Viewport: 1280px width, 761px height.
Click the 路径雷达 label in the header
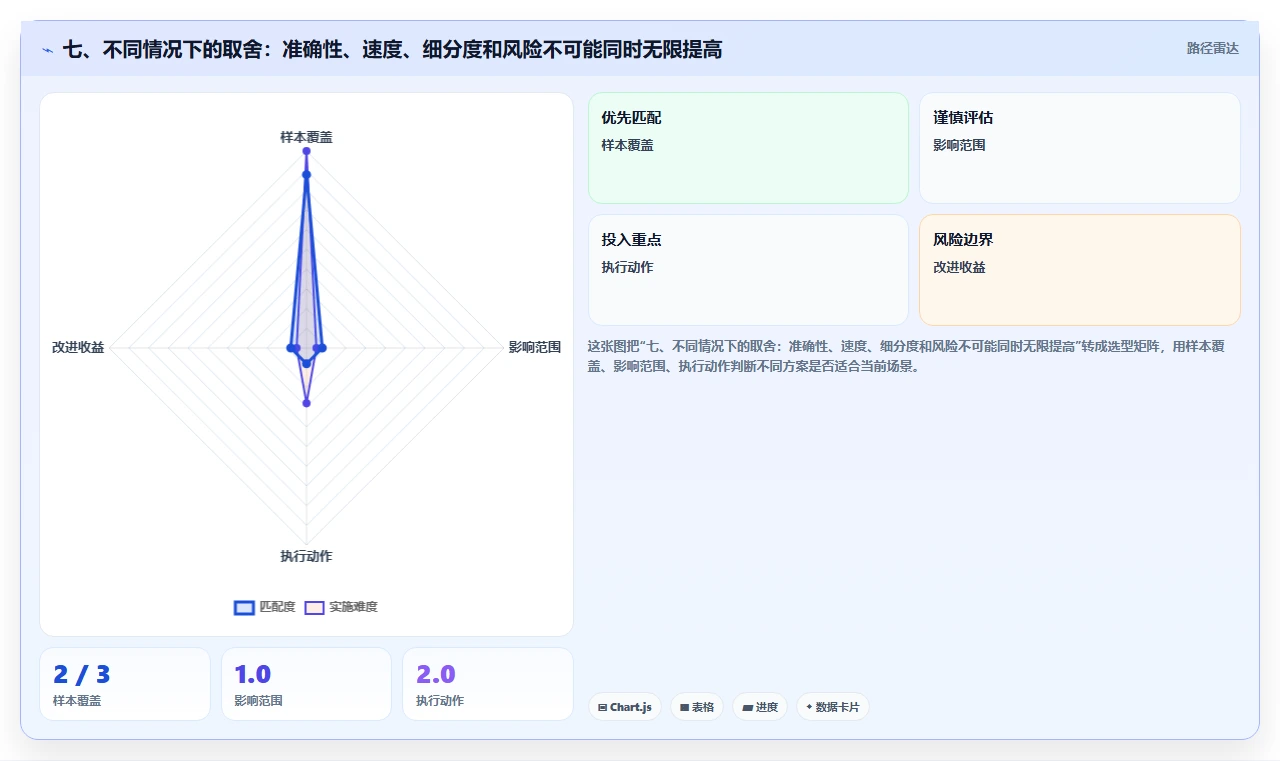(1213, 48)
